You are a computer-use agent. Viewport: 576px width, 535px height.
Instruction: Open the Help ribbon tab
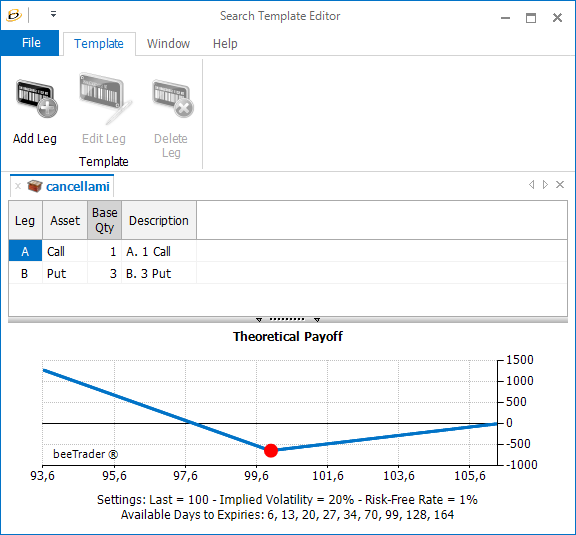coord(225,44)
